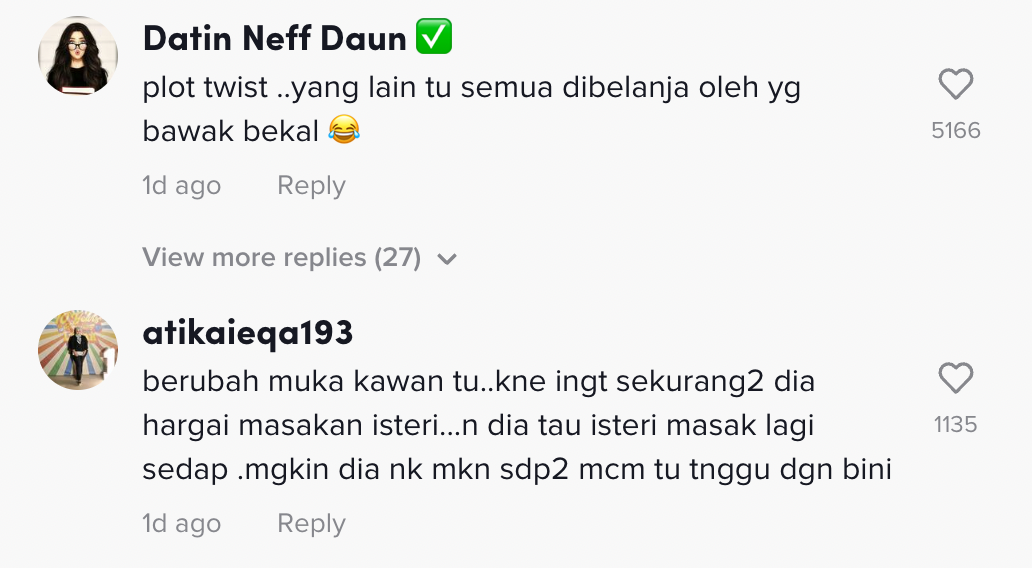
Task: Tap the heart on atikaieqa193's comment
Action: (x=955, y=379)
